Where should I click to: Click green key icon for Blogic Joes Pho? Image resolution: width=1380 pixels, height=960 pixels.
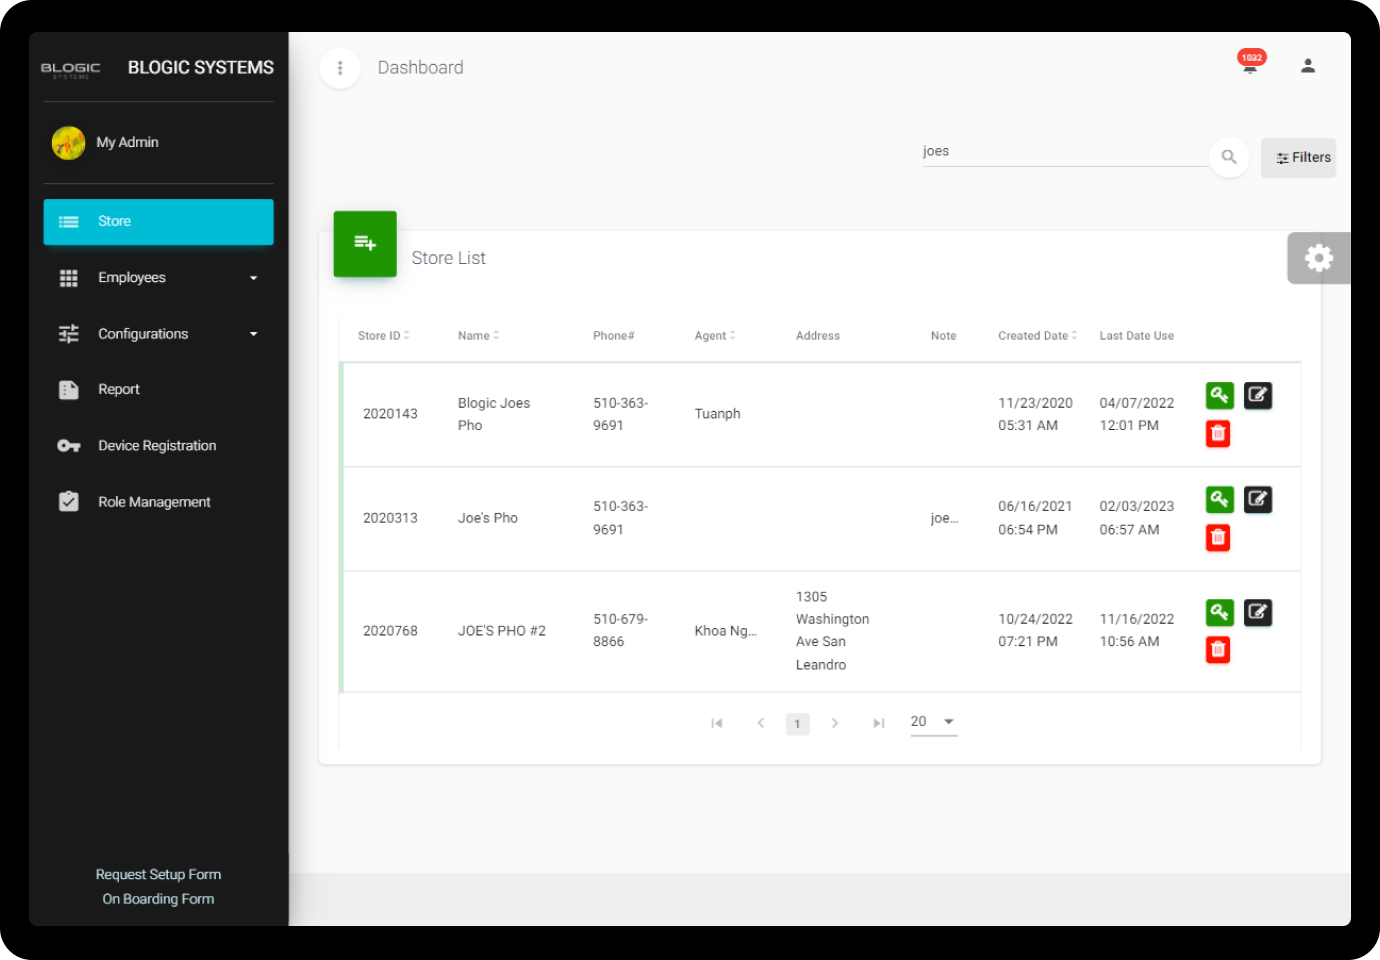[1219, 395]
